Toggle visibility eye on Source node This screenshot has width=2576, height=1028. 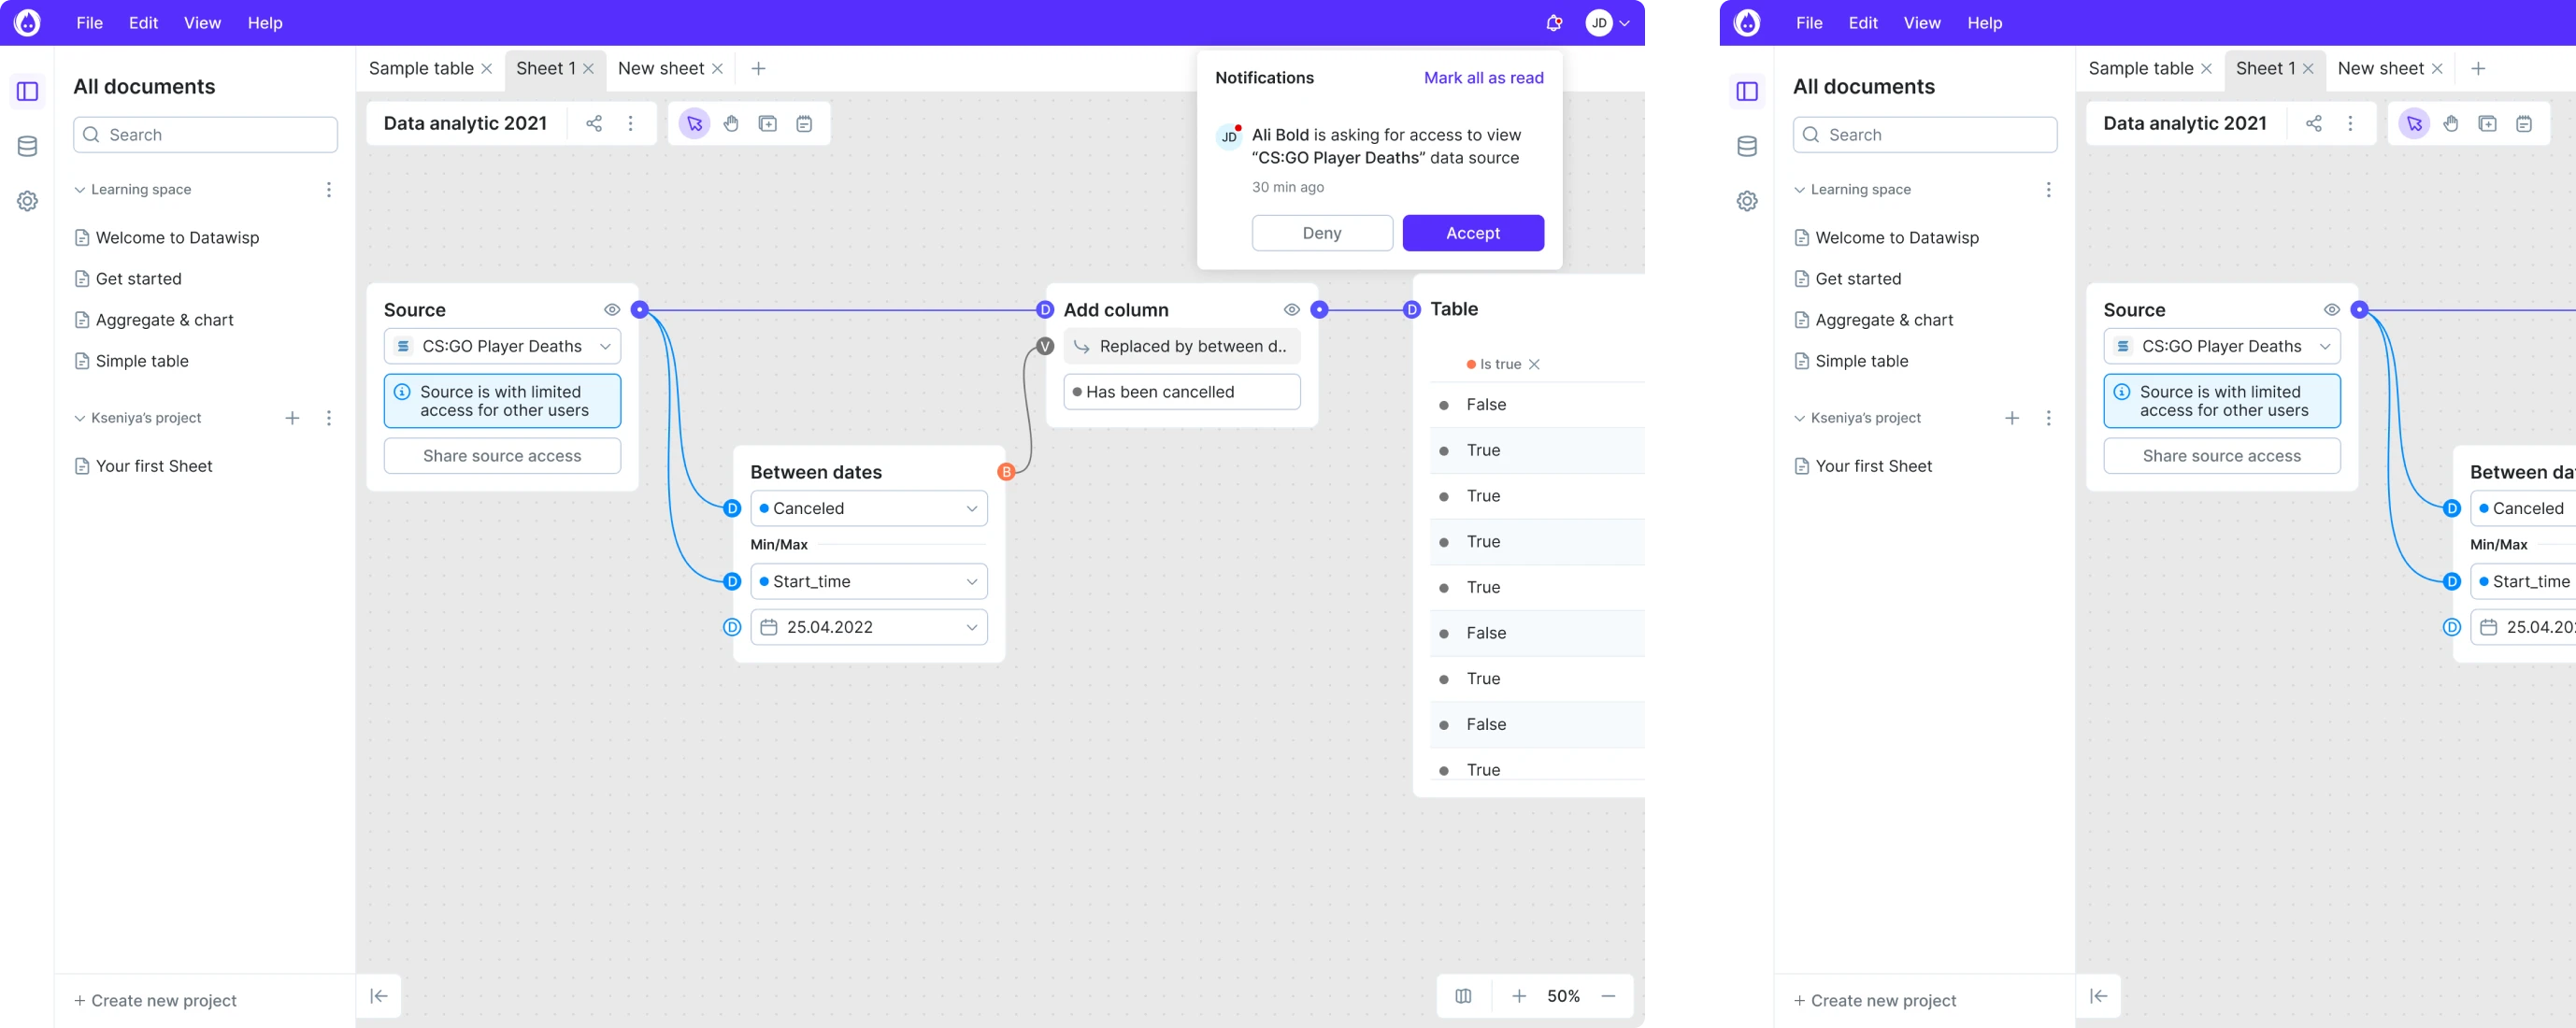[x=612, y=310]
